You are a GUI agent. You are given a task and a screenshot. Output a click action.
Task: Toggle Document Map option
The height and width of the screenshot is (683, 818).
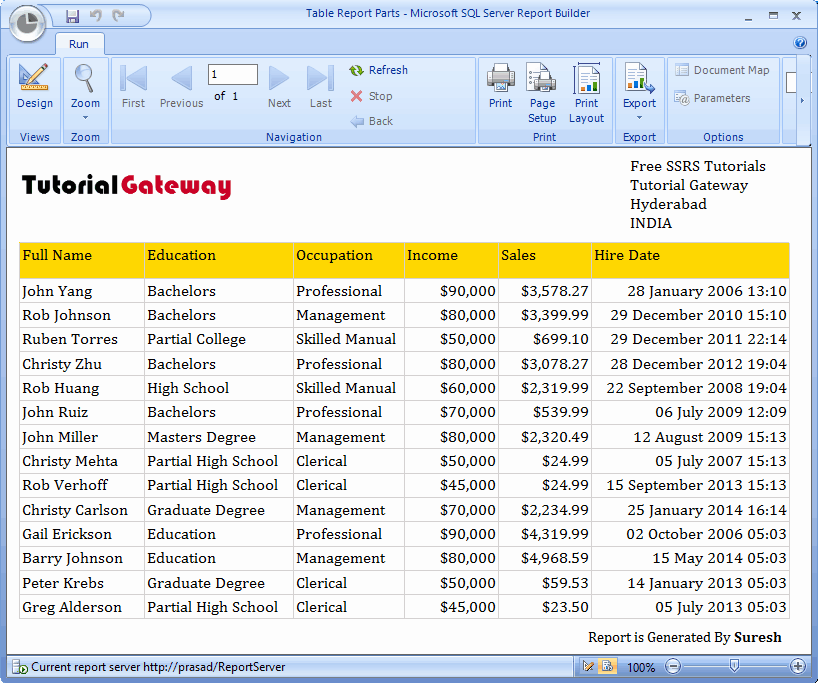pos(722,70)
